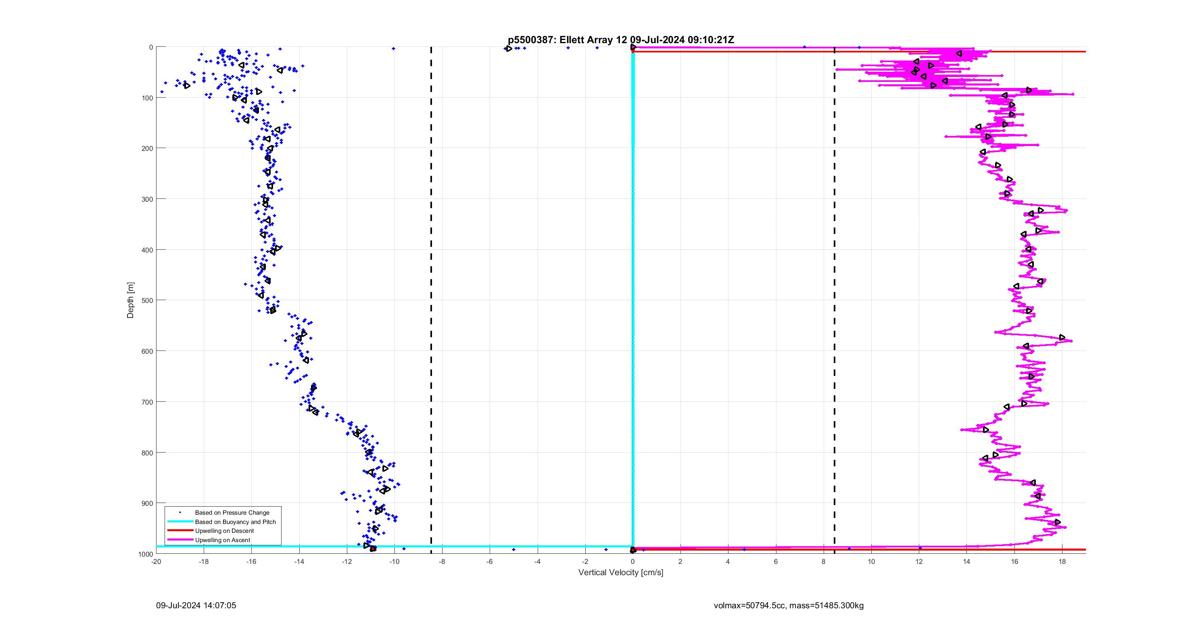Viewport: 1200px width, 622px height.
Task: Click the depth axis tick label '400'
Action: [146, 250]
